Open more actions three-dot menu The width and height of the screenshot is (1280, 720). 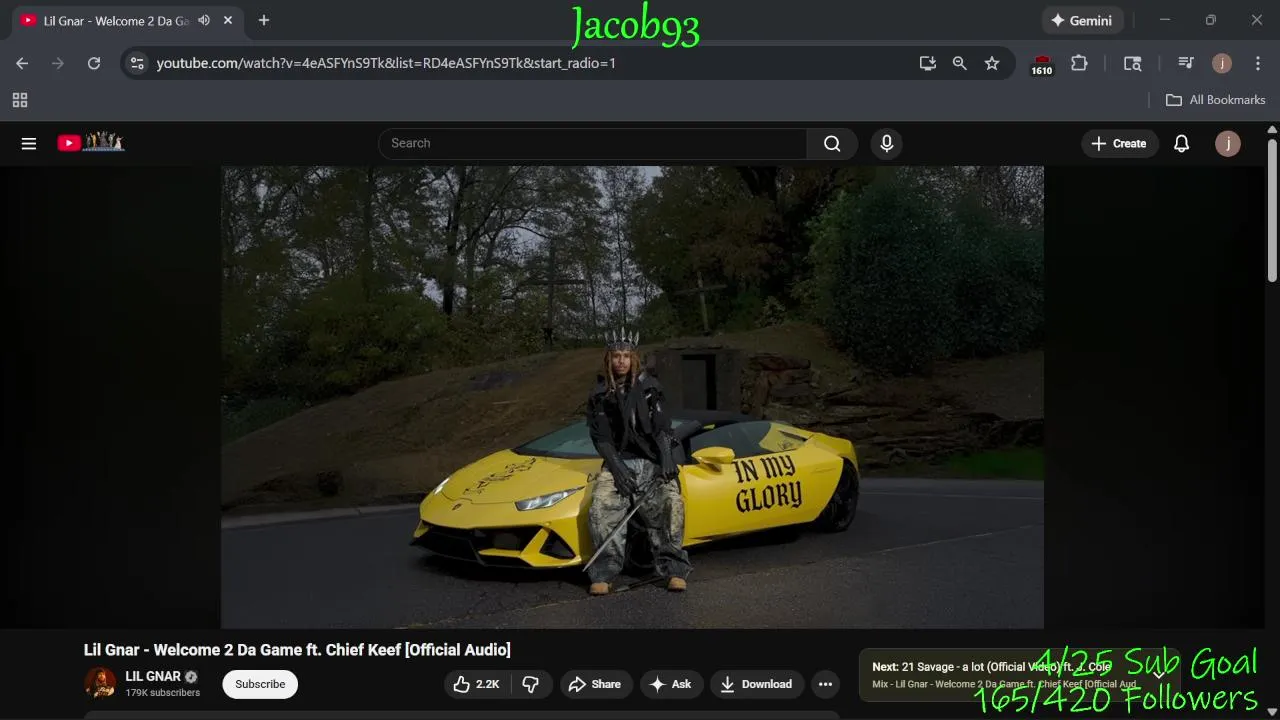coord(825,684)
